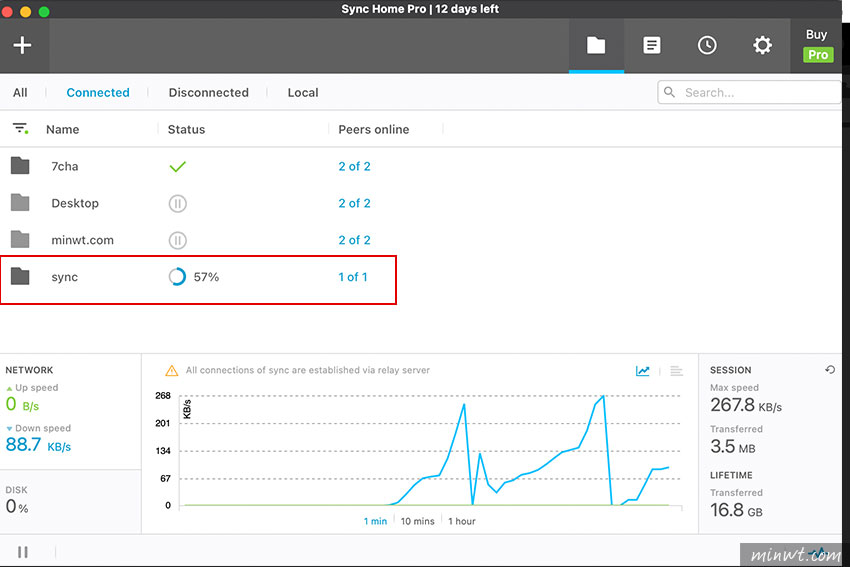850x567 pixels.
Task: Click the plus icon to add a folder
Action: [x=22, y=45]
